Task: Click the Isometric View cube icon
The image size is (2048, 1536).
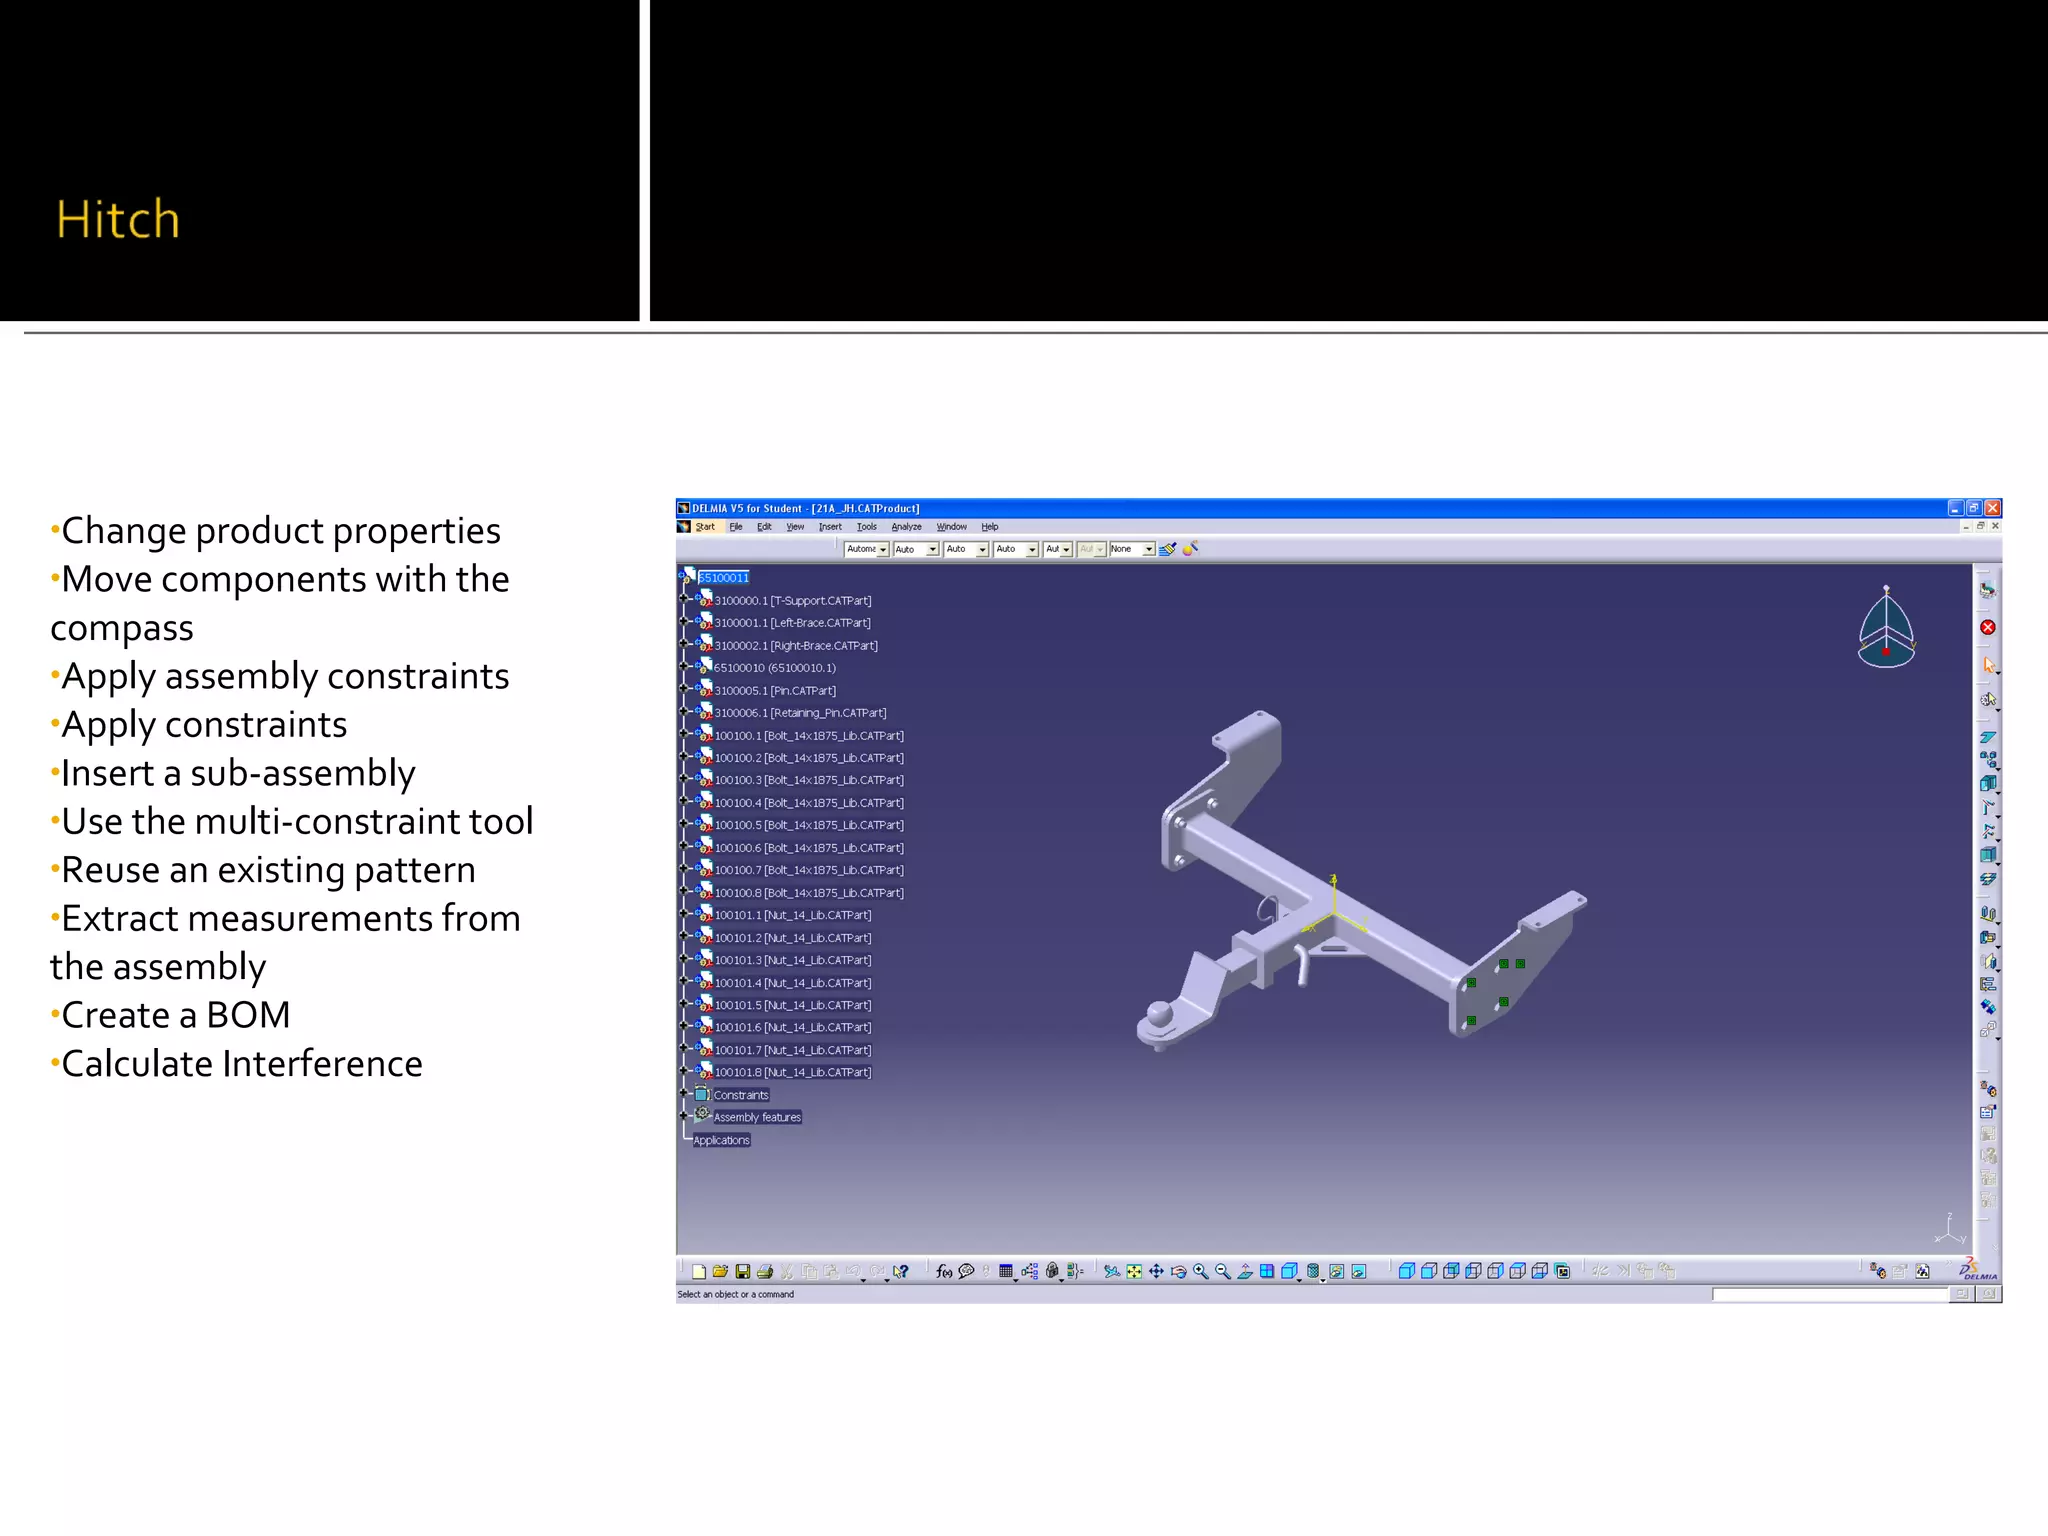Action: [1290, 1271]
